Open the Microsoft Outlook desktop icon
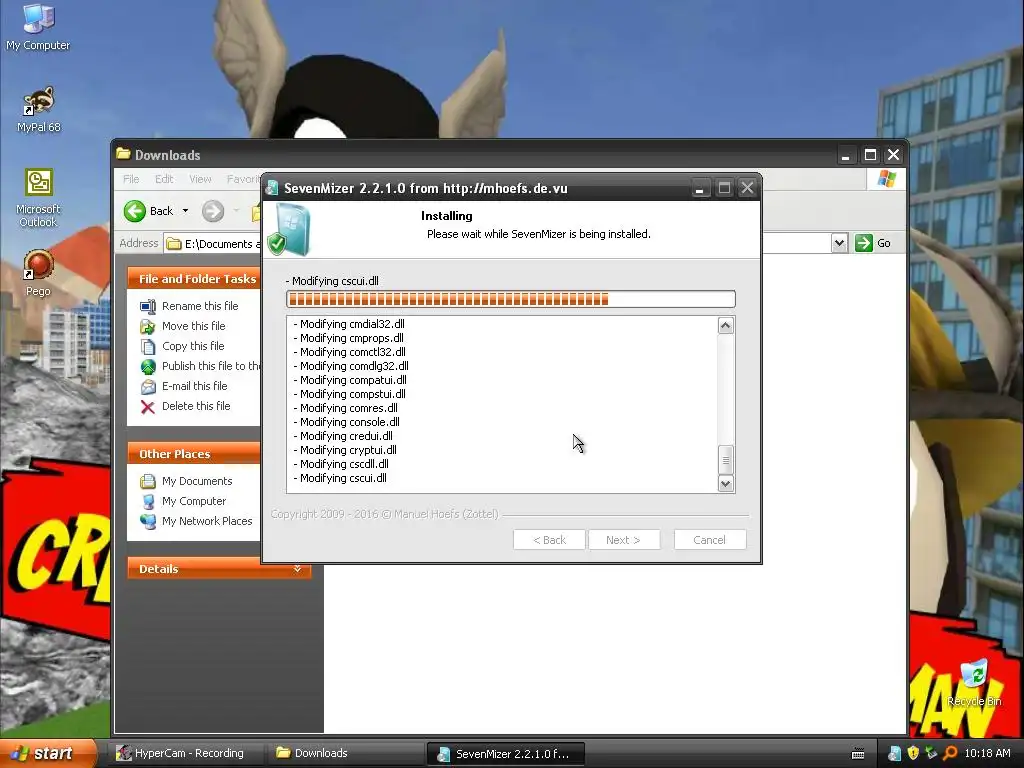Viewport: 1024px width, 768px height. pos(38,198)
